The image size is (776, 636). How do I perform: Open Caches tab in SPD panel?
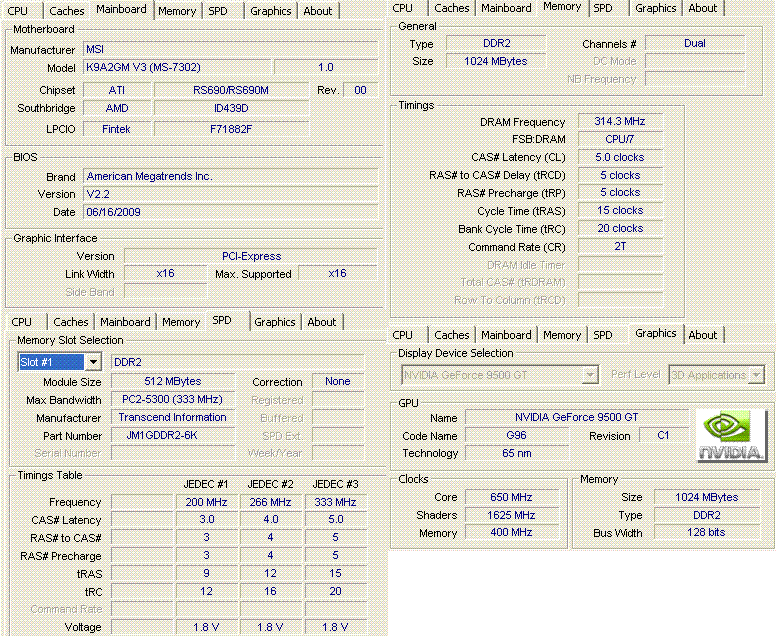[x=71, y=322]
